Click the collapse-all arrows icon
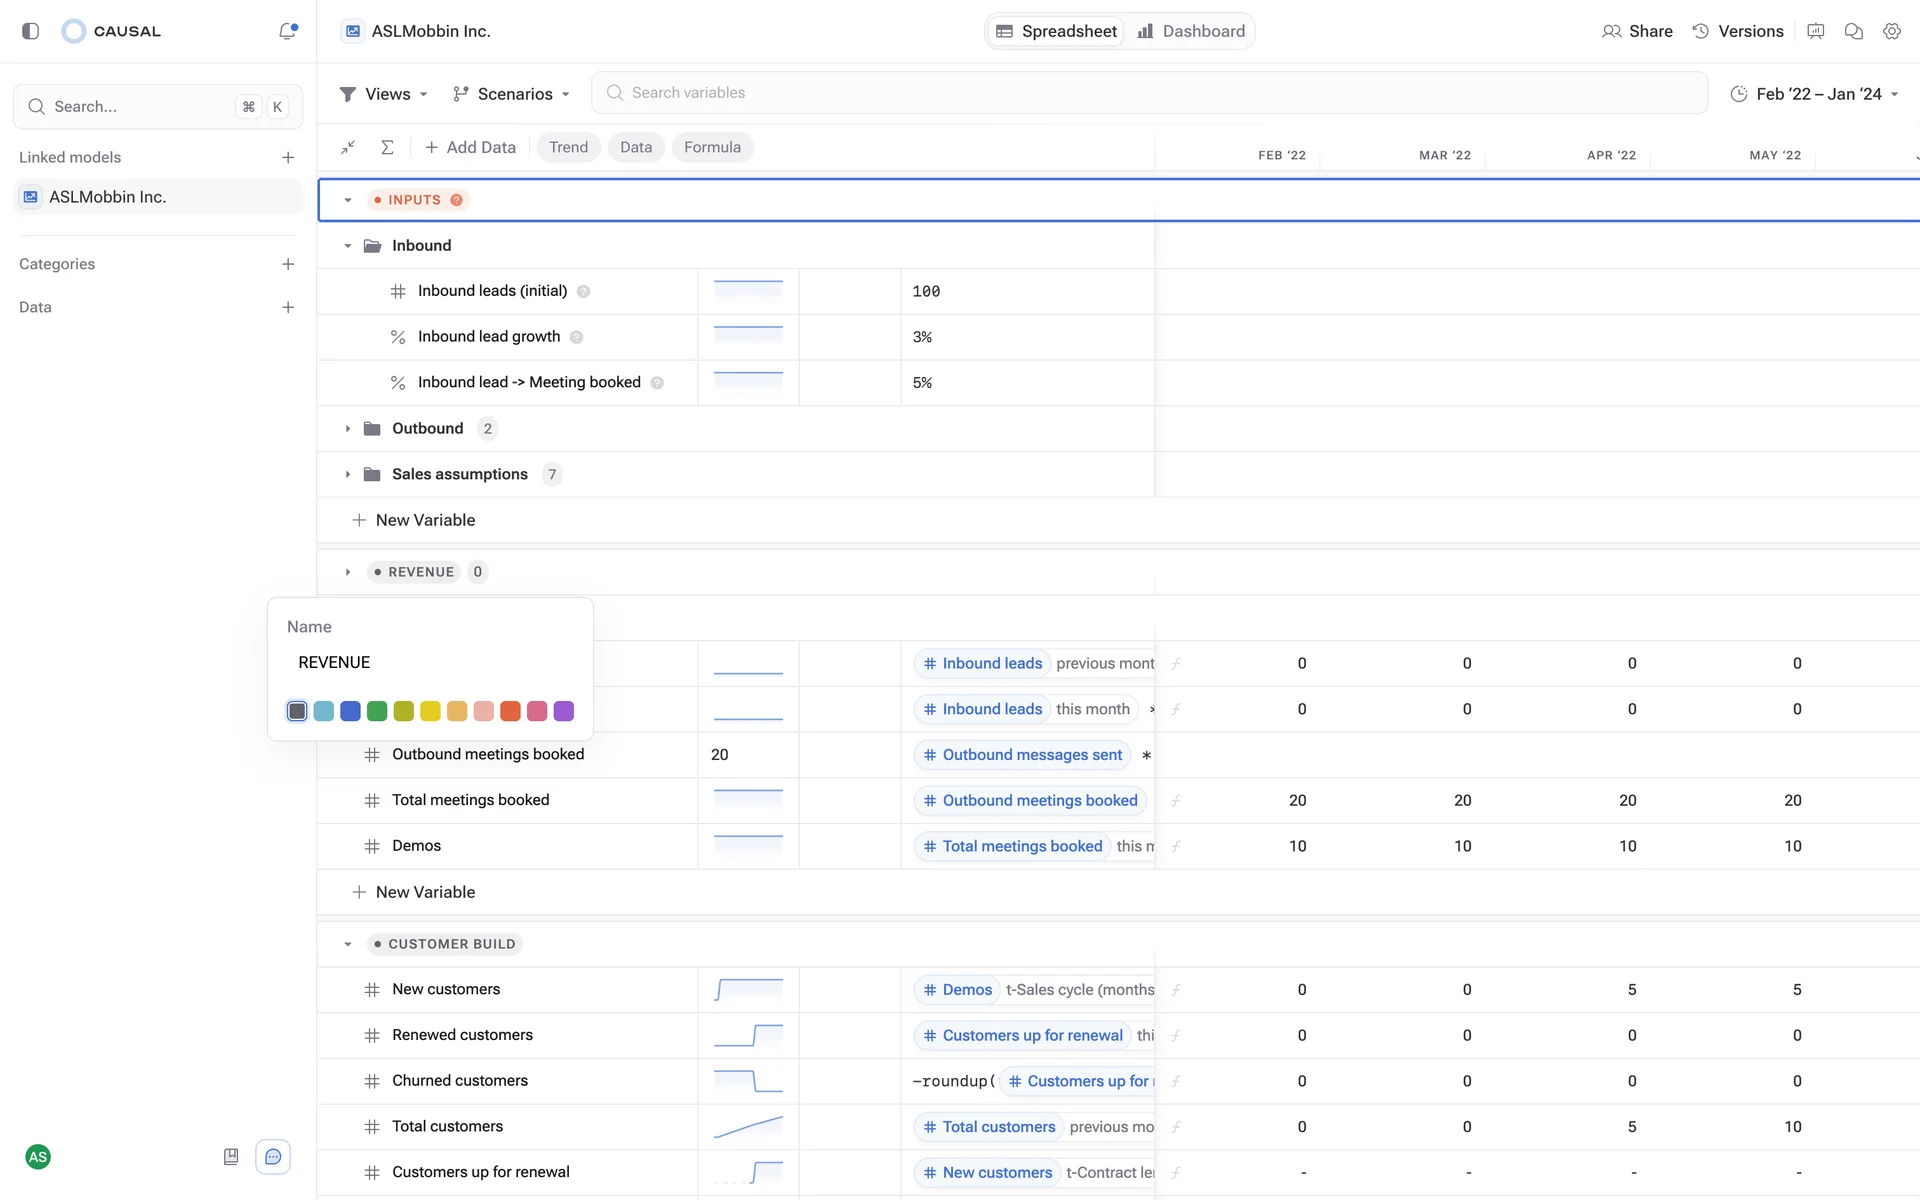Screen dimensions: 1920x1200 [x=348, y=147]
